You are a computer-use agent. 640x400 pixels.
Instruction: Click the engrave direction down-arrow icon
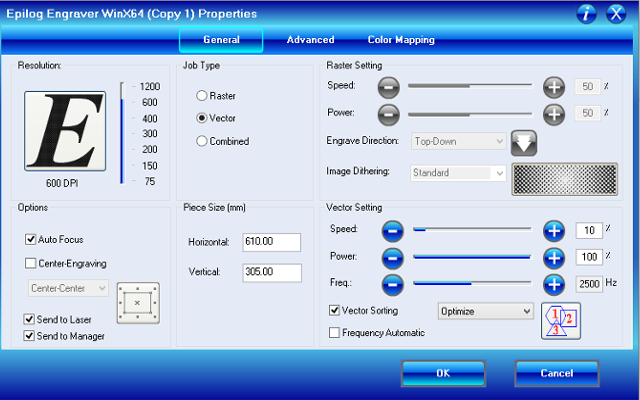[x=524, y=143]
